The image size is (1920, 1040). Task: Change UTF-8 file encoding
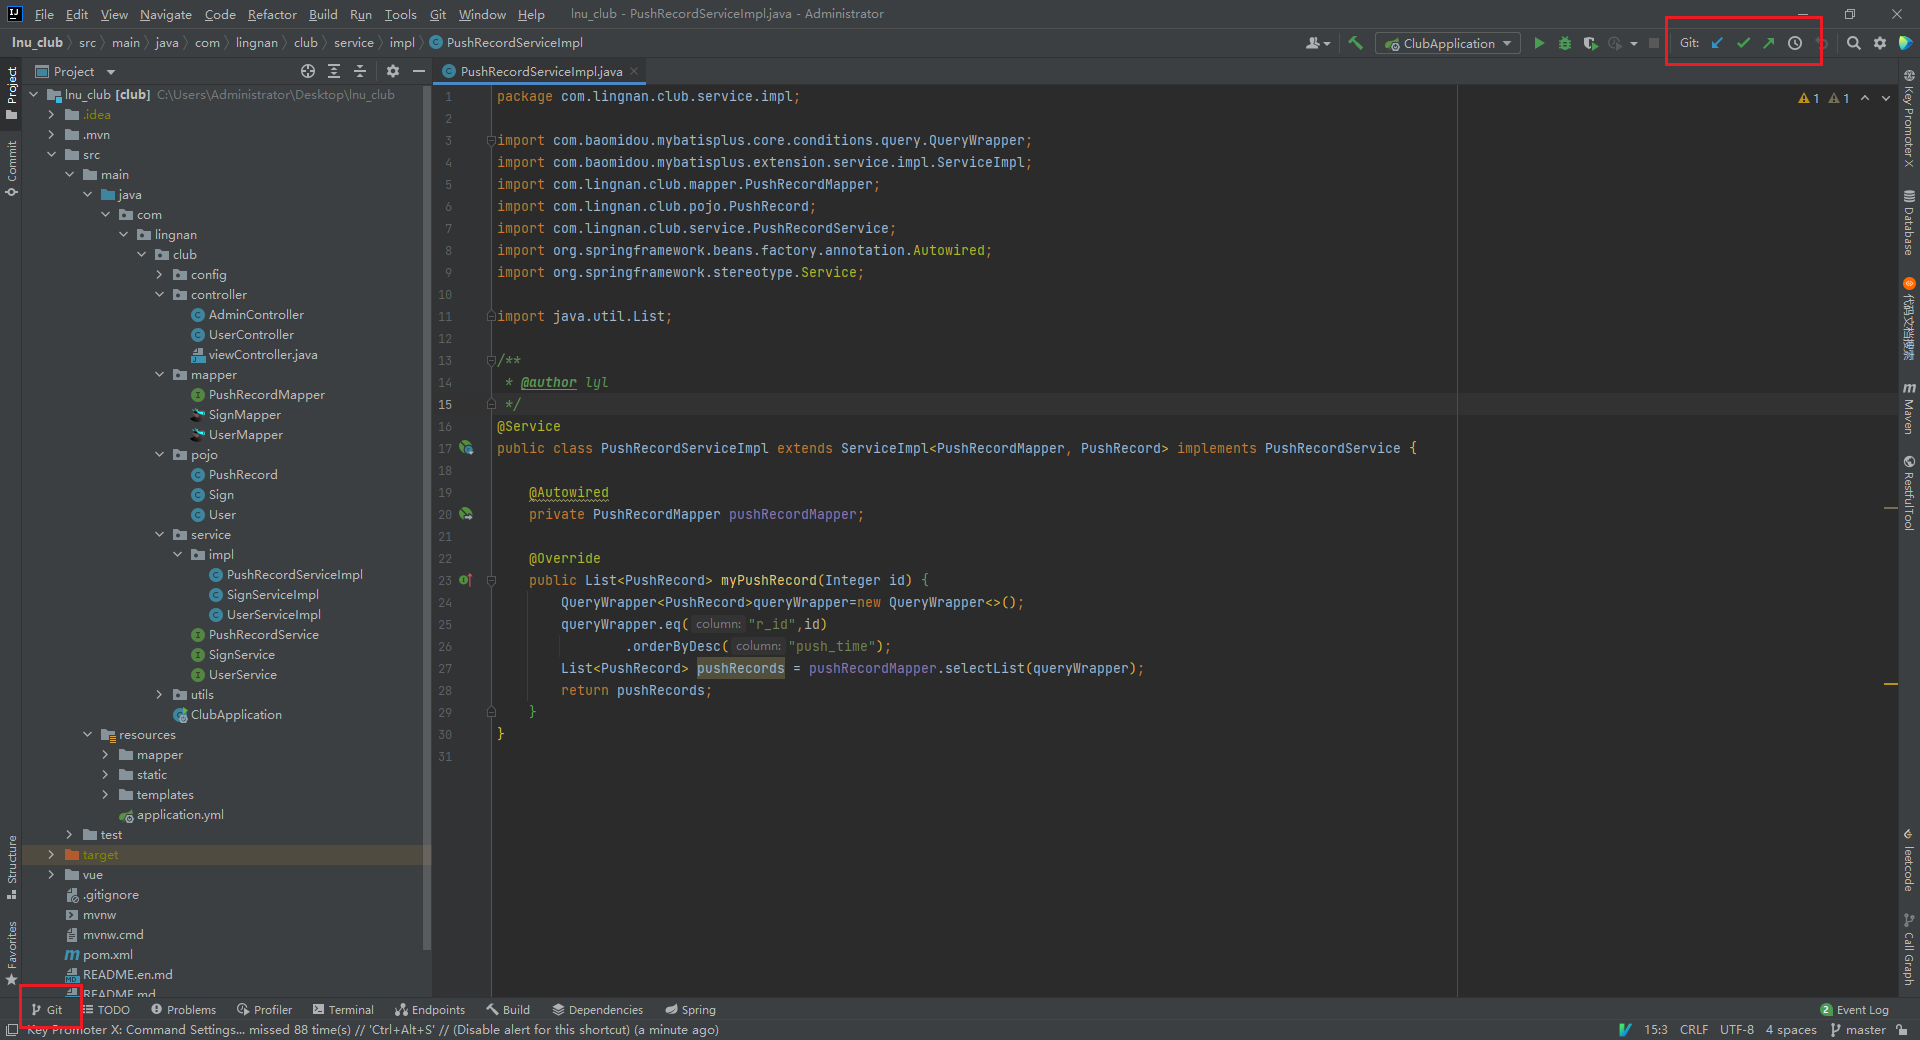1737,1029
